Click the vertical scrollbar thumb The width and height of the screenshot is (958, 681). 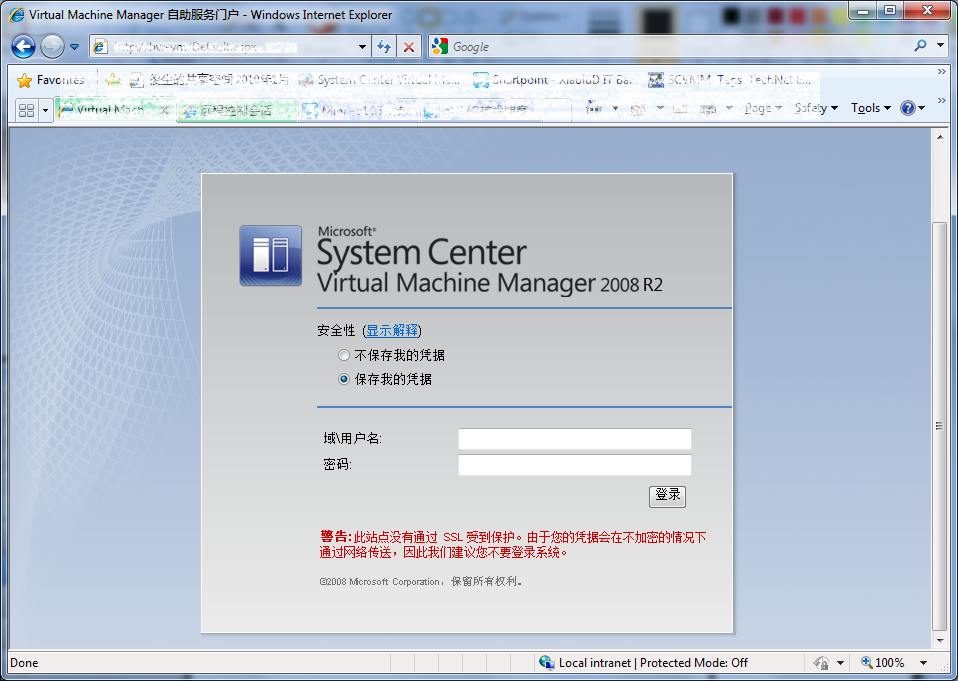tap(940, 426)
